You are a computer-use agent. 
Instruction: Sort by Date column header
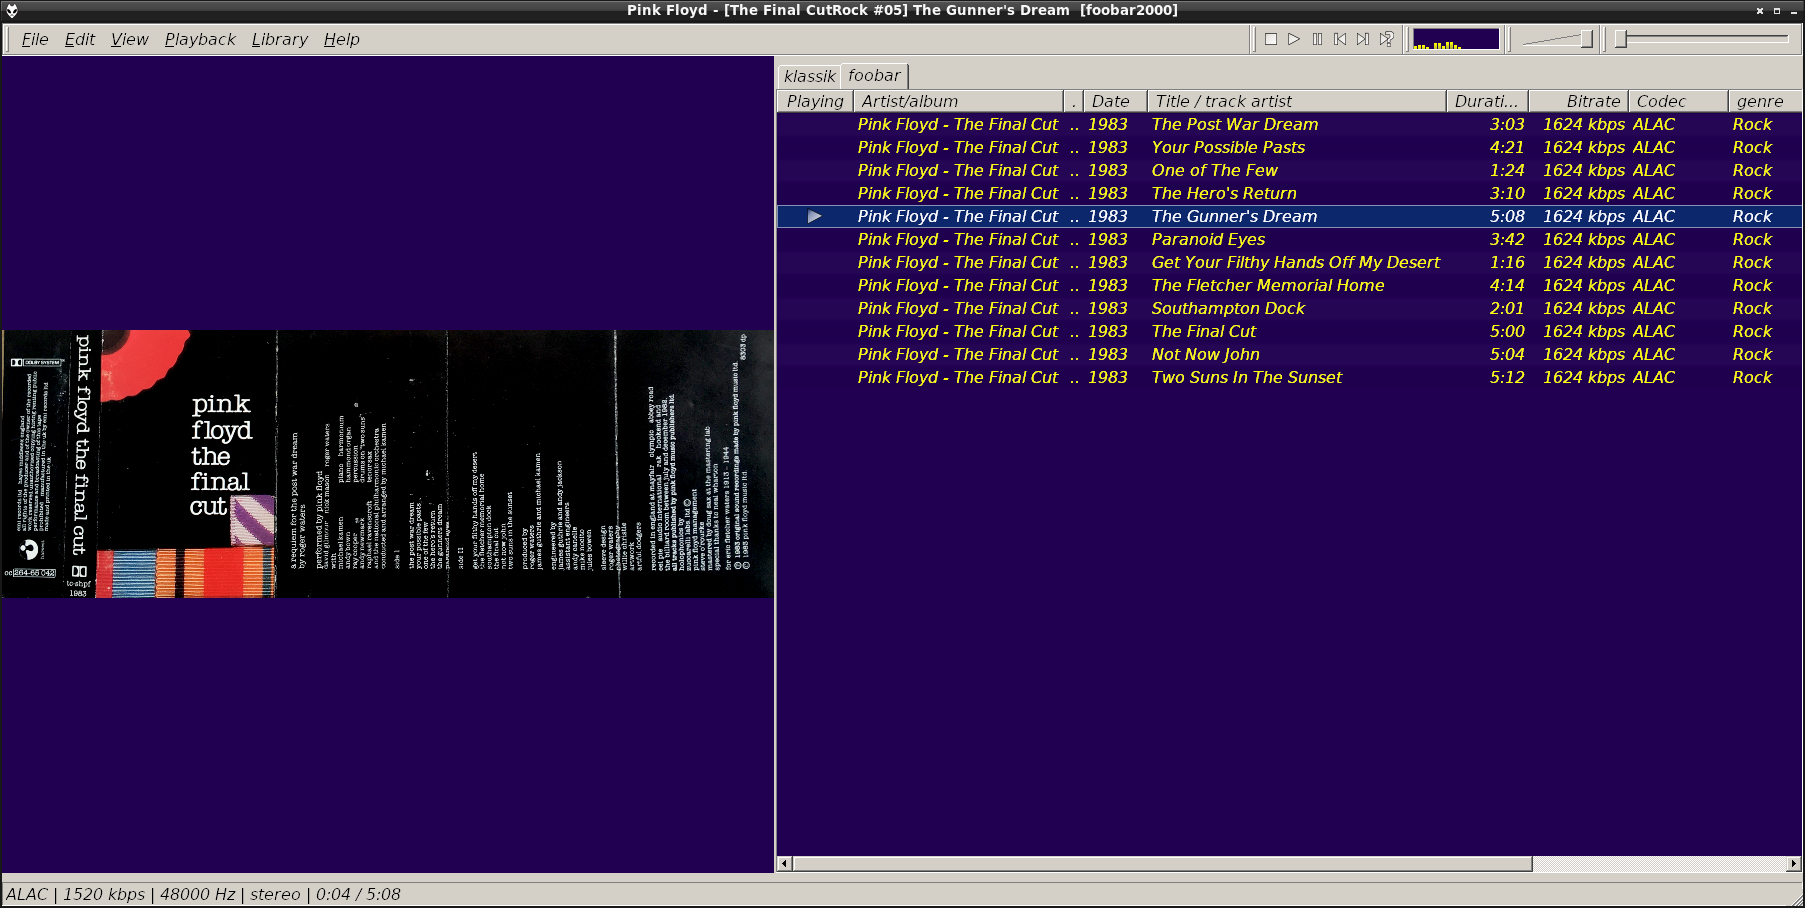click(x=1115, y=101)
